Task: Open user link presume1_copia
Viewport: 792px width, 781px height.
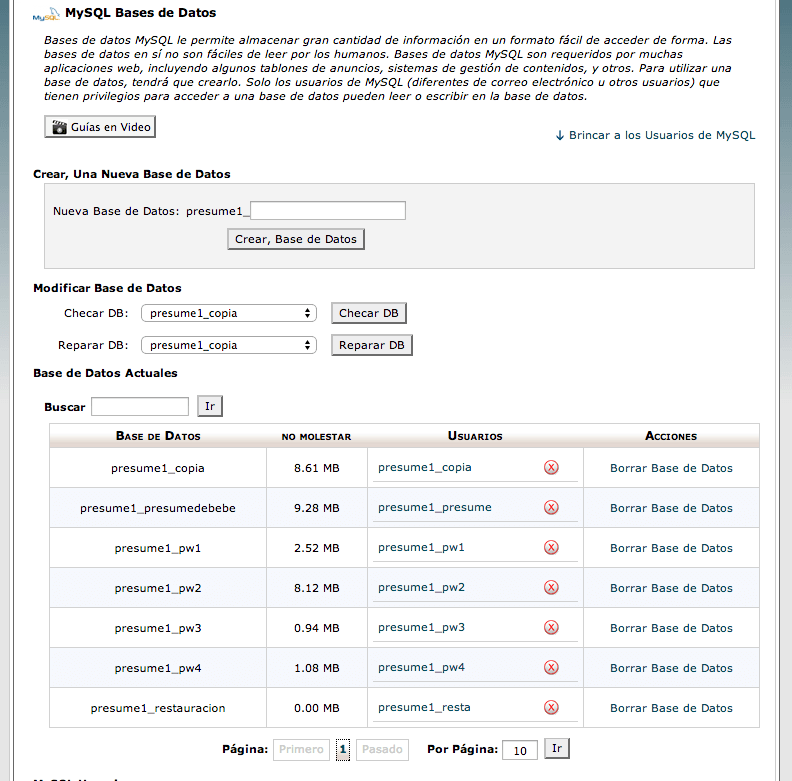Action: point(425,467)
